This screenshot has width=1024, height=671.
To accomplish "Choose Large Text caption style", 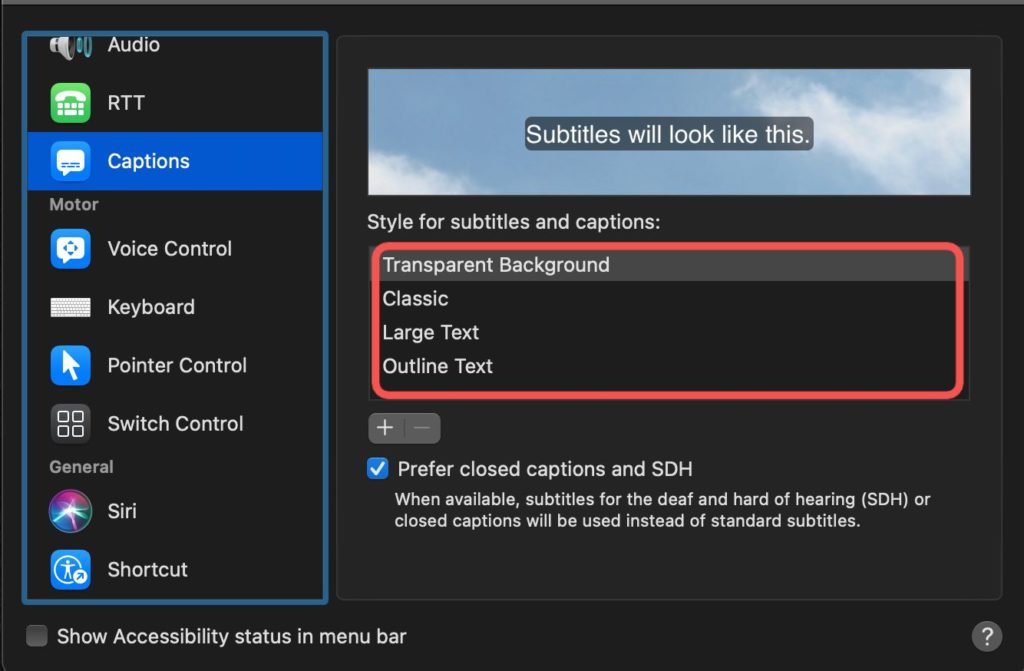I will [669, 333].
